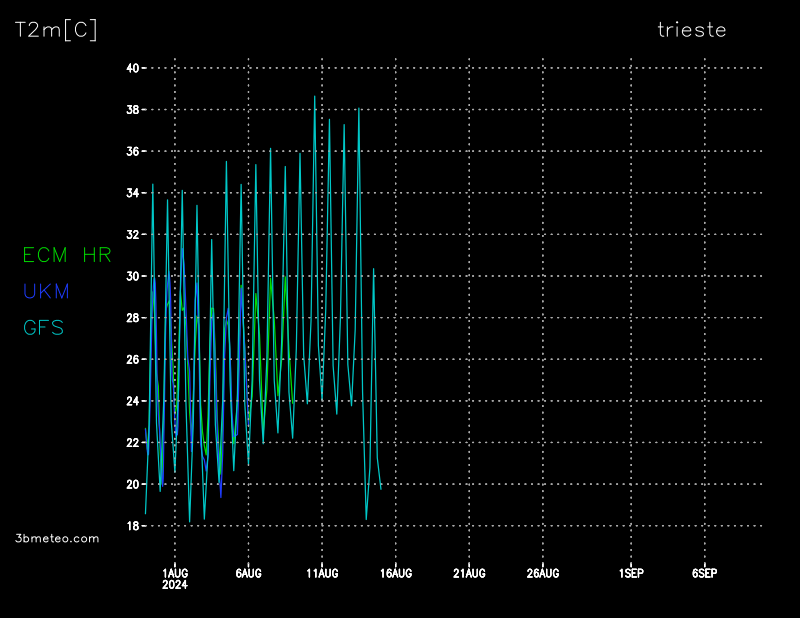This screenshot has height=618, width=800.
Task: Click the ECM HR legend label
Action: click(x=66, y=255)
